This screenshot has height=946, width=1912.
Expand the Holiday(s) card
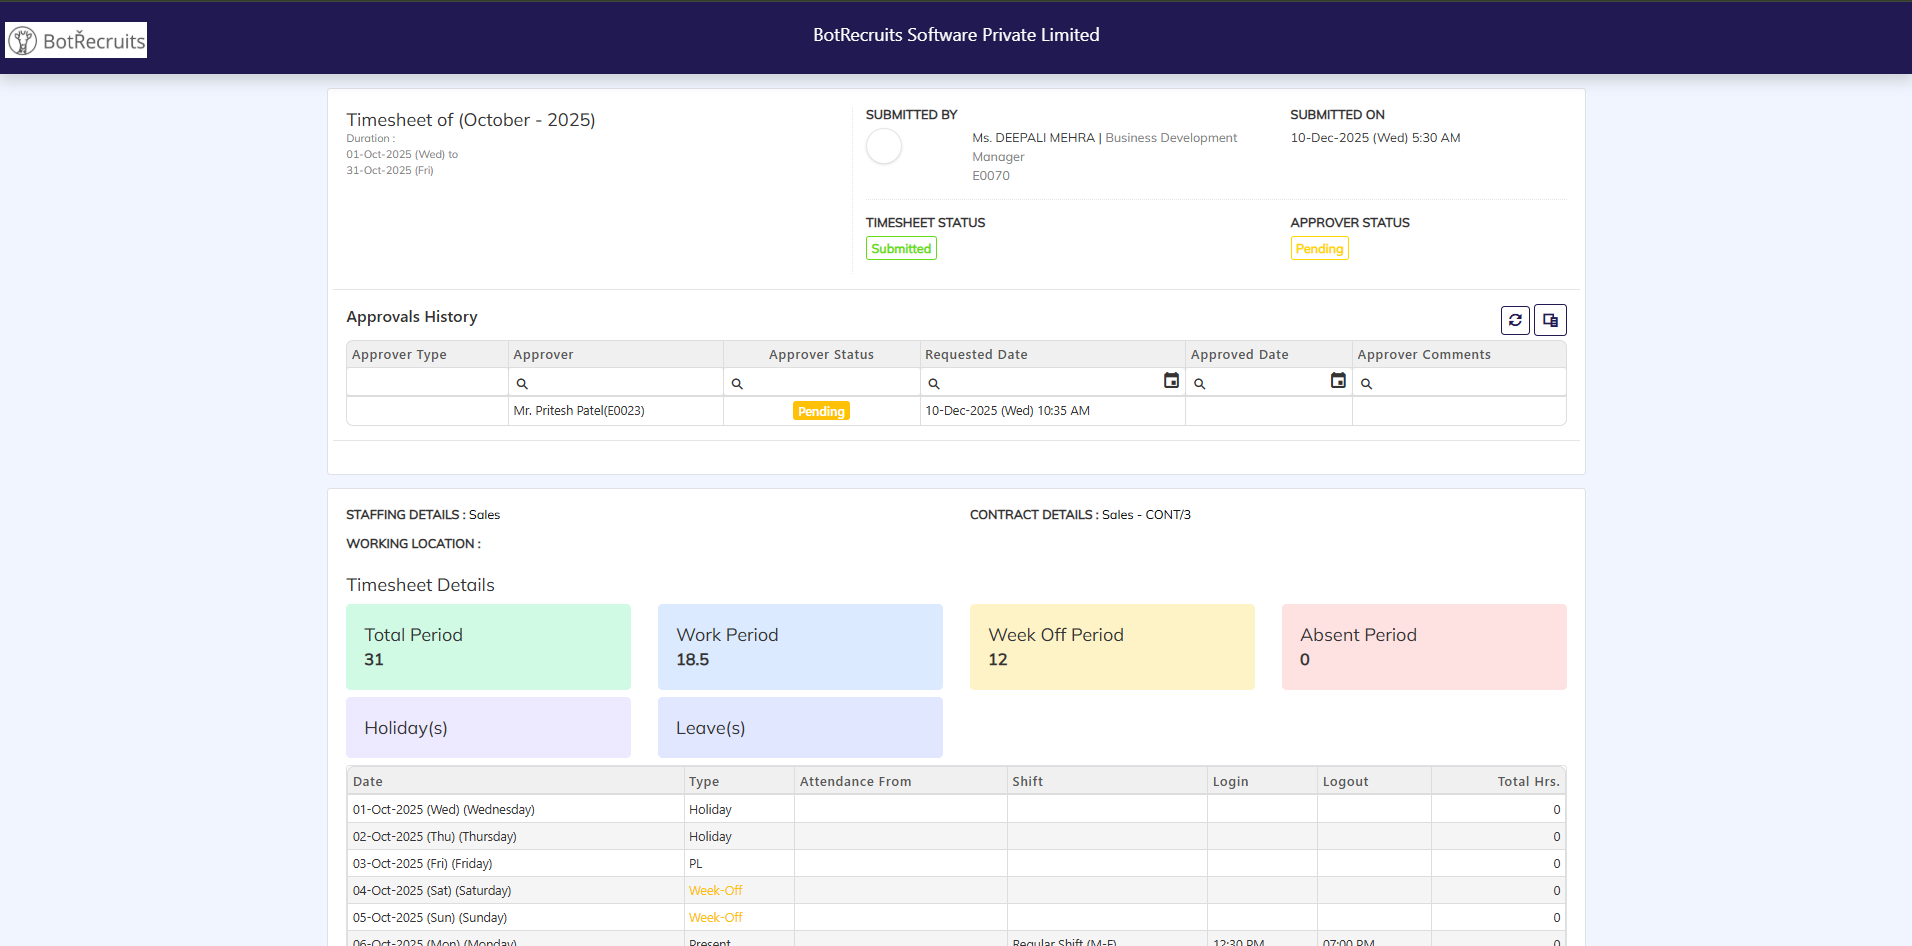488,728
